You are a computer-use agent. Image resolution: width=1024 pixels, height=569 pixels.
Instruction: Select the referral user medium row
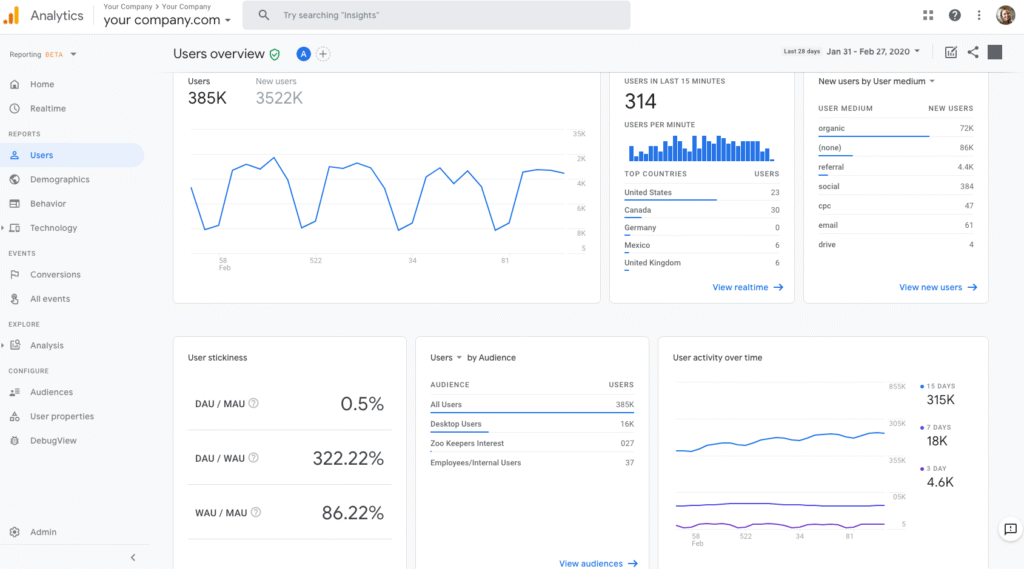click(x=895, y=168)
